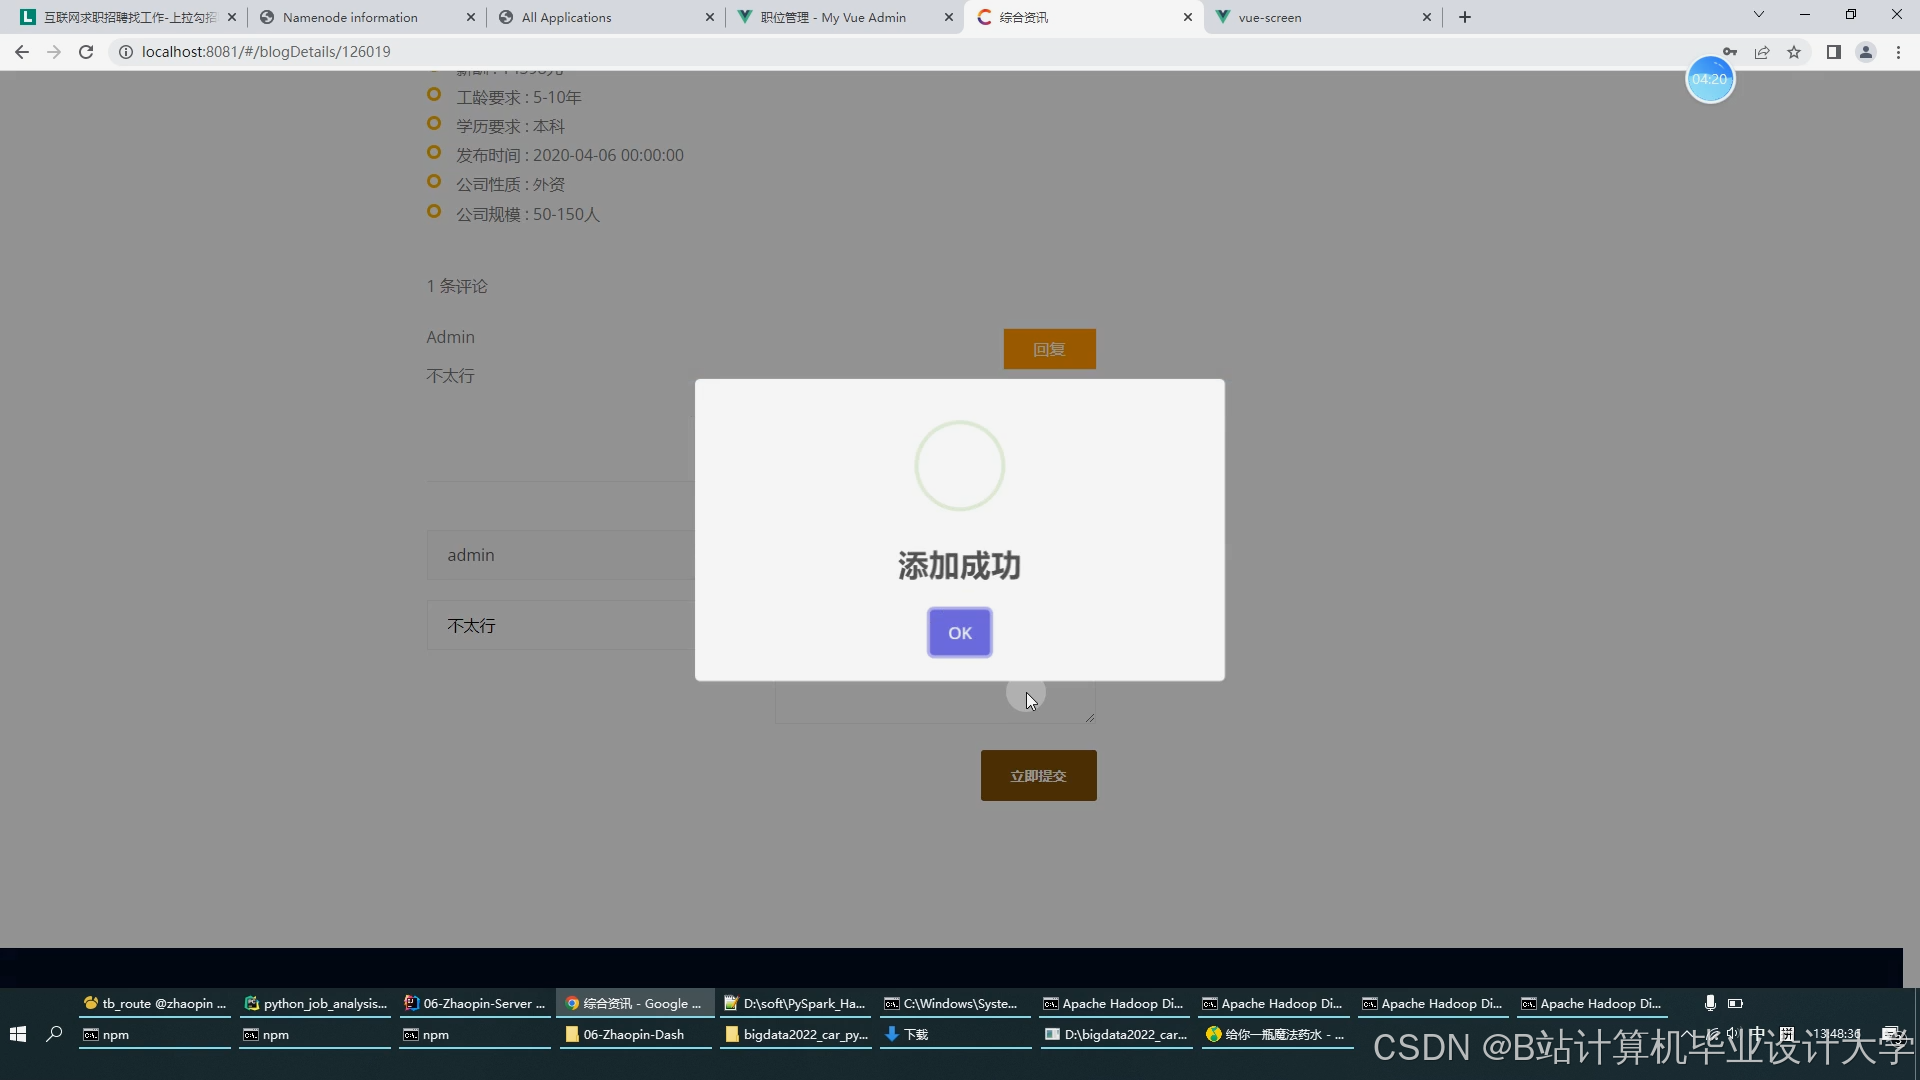The image size is (1920, 1080).
Task: Bookmark this page with star icon
Action: [x=1794, y=52]
